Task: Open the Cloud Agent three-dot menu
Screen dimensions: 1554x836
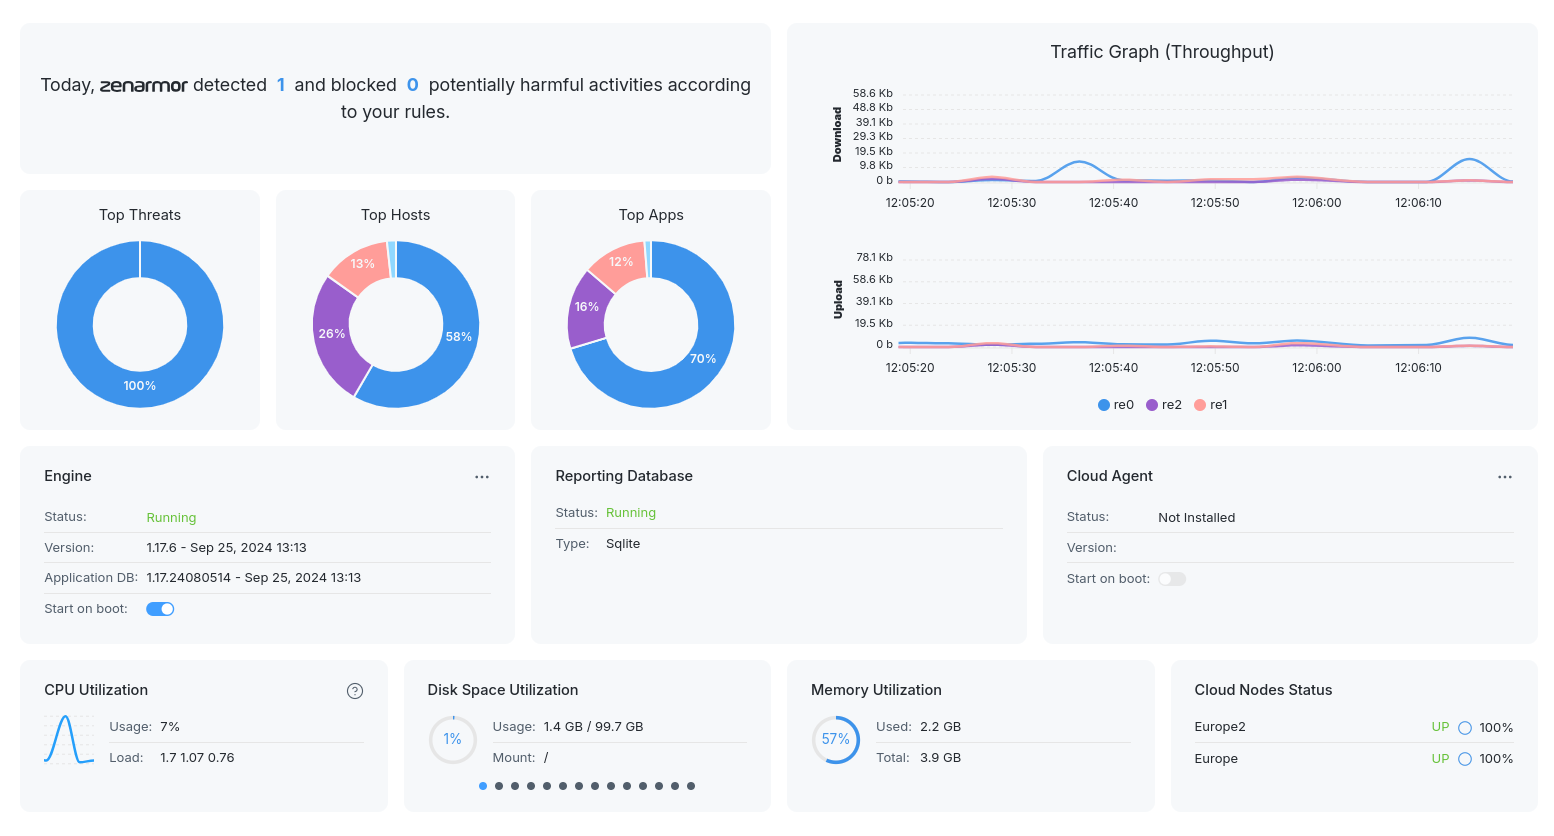Action: click(x=1505, y=477)
